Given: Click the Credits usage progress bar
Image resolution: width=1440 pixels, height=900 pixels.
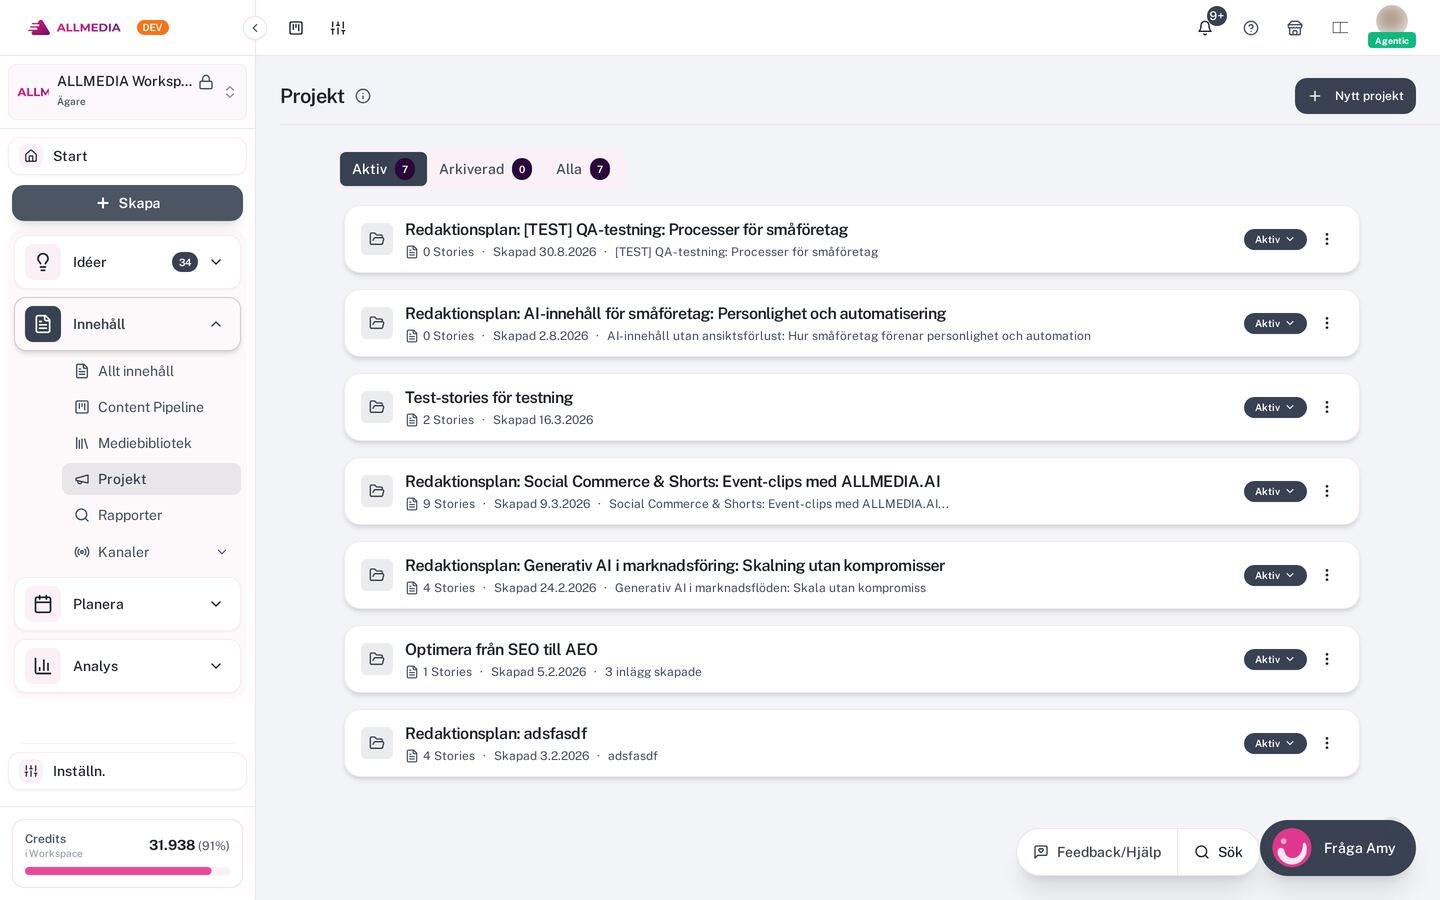Looking at the screenshot, I should point(127,871).
